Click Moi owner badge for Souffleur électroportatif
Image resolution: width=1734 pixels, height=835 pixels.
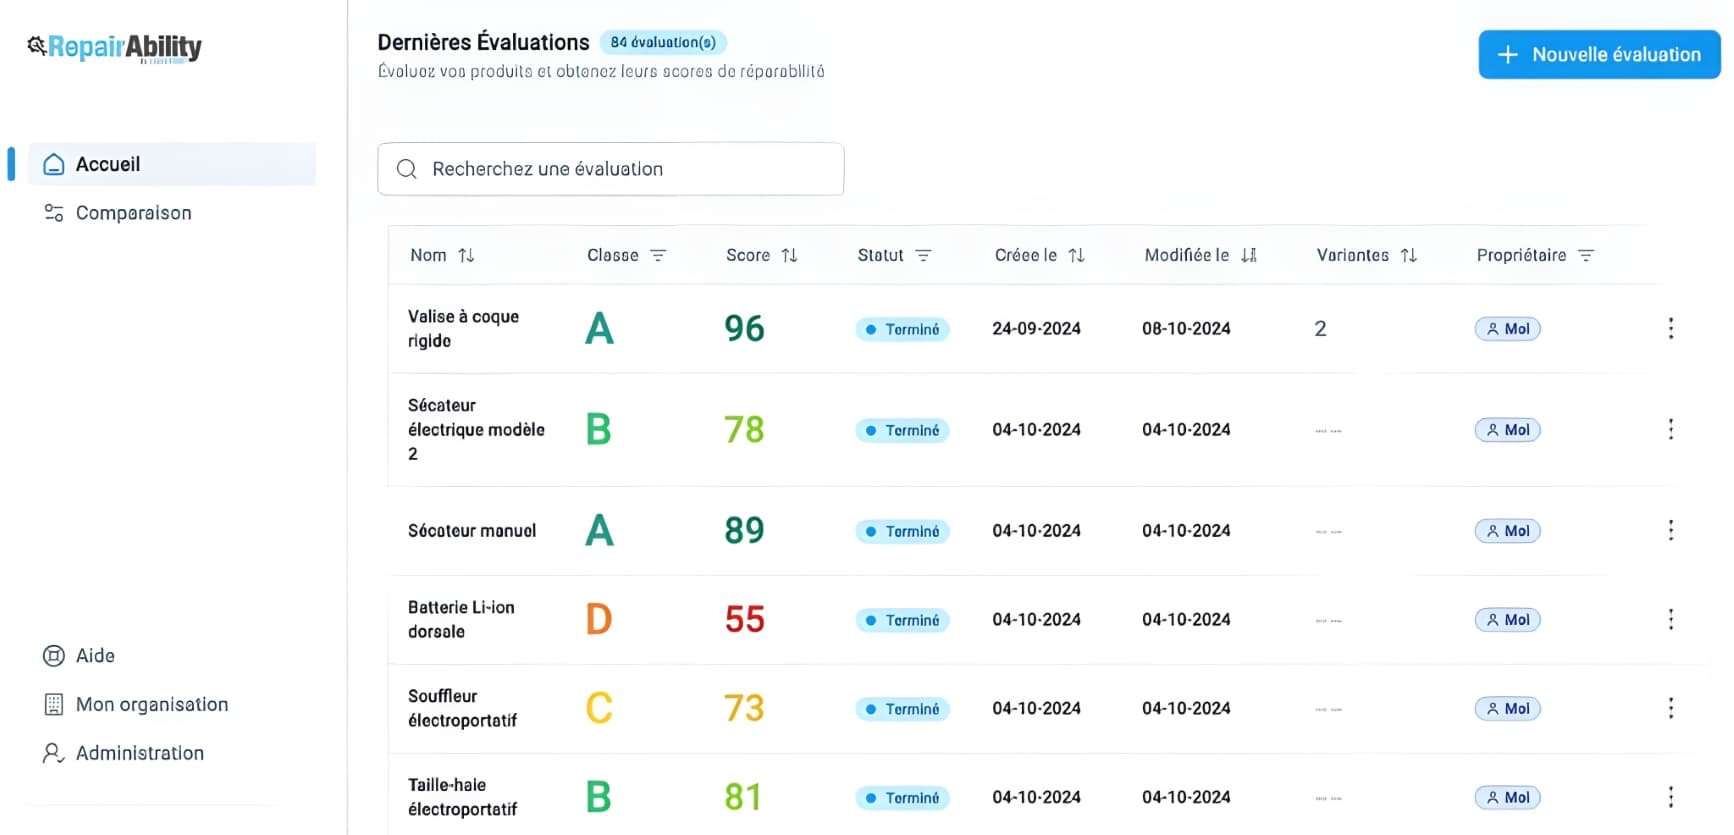click(1507, 709)
